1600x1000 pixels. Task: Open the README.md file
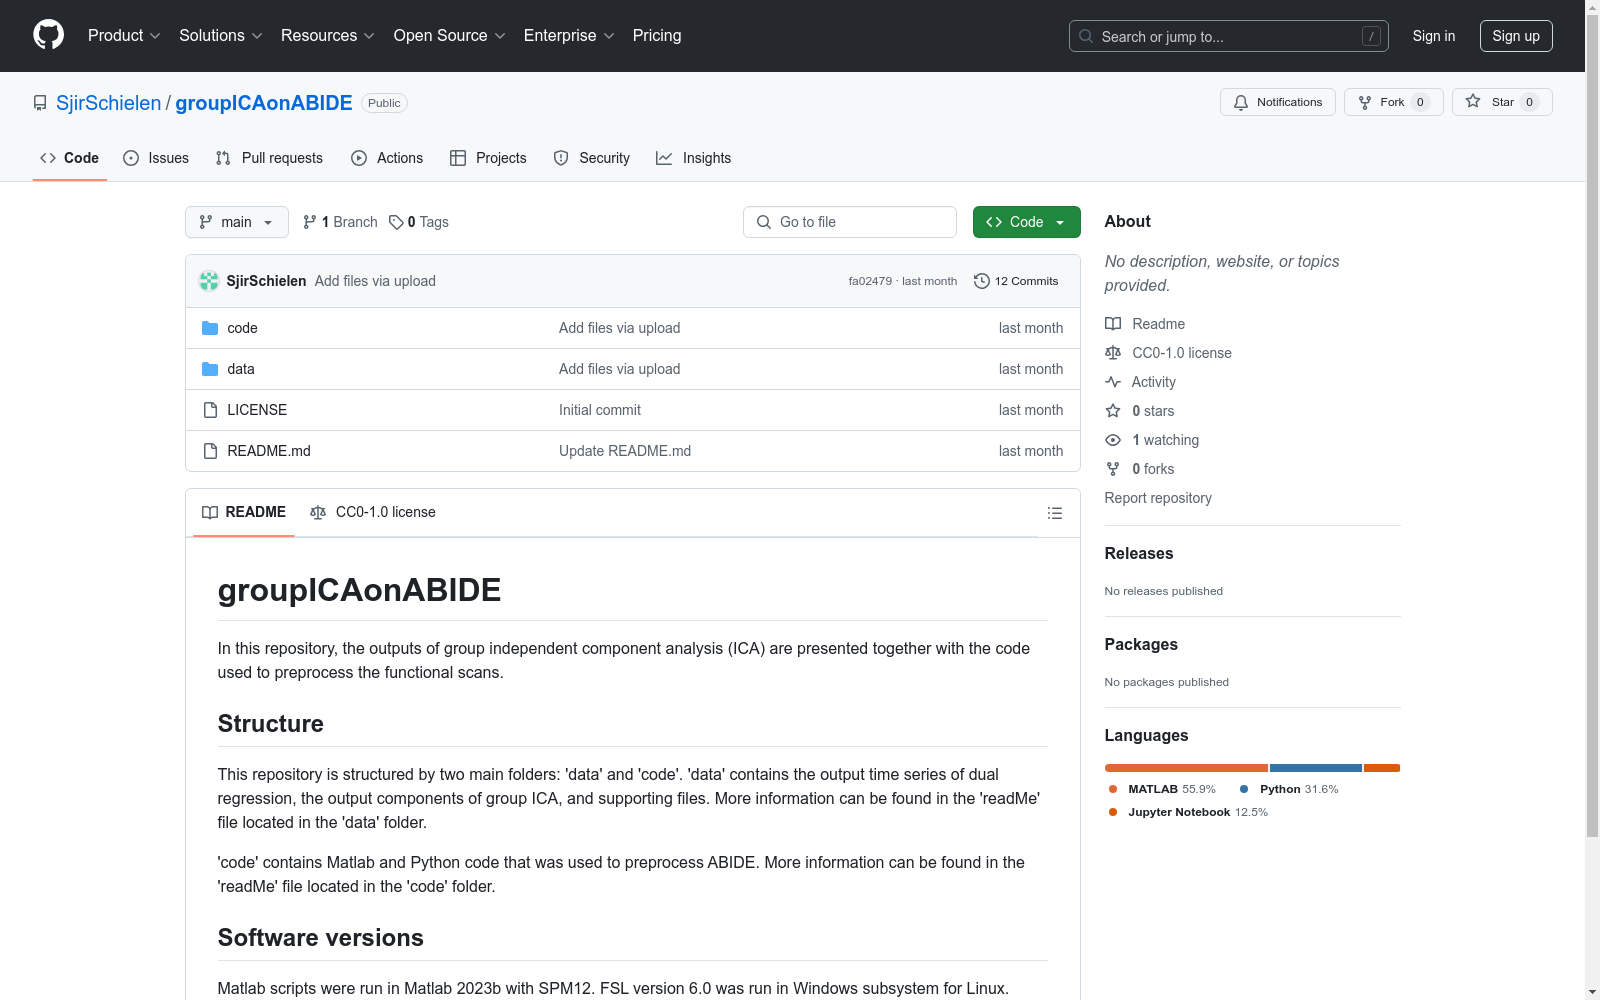point(269,451)
